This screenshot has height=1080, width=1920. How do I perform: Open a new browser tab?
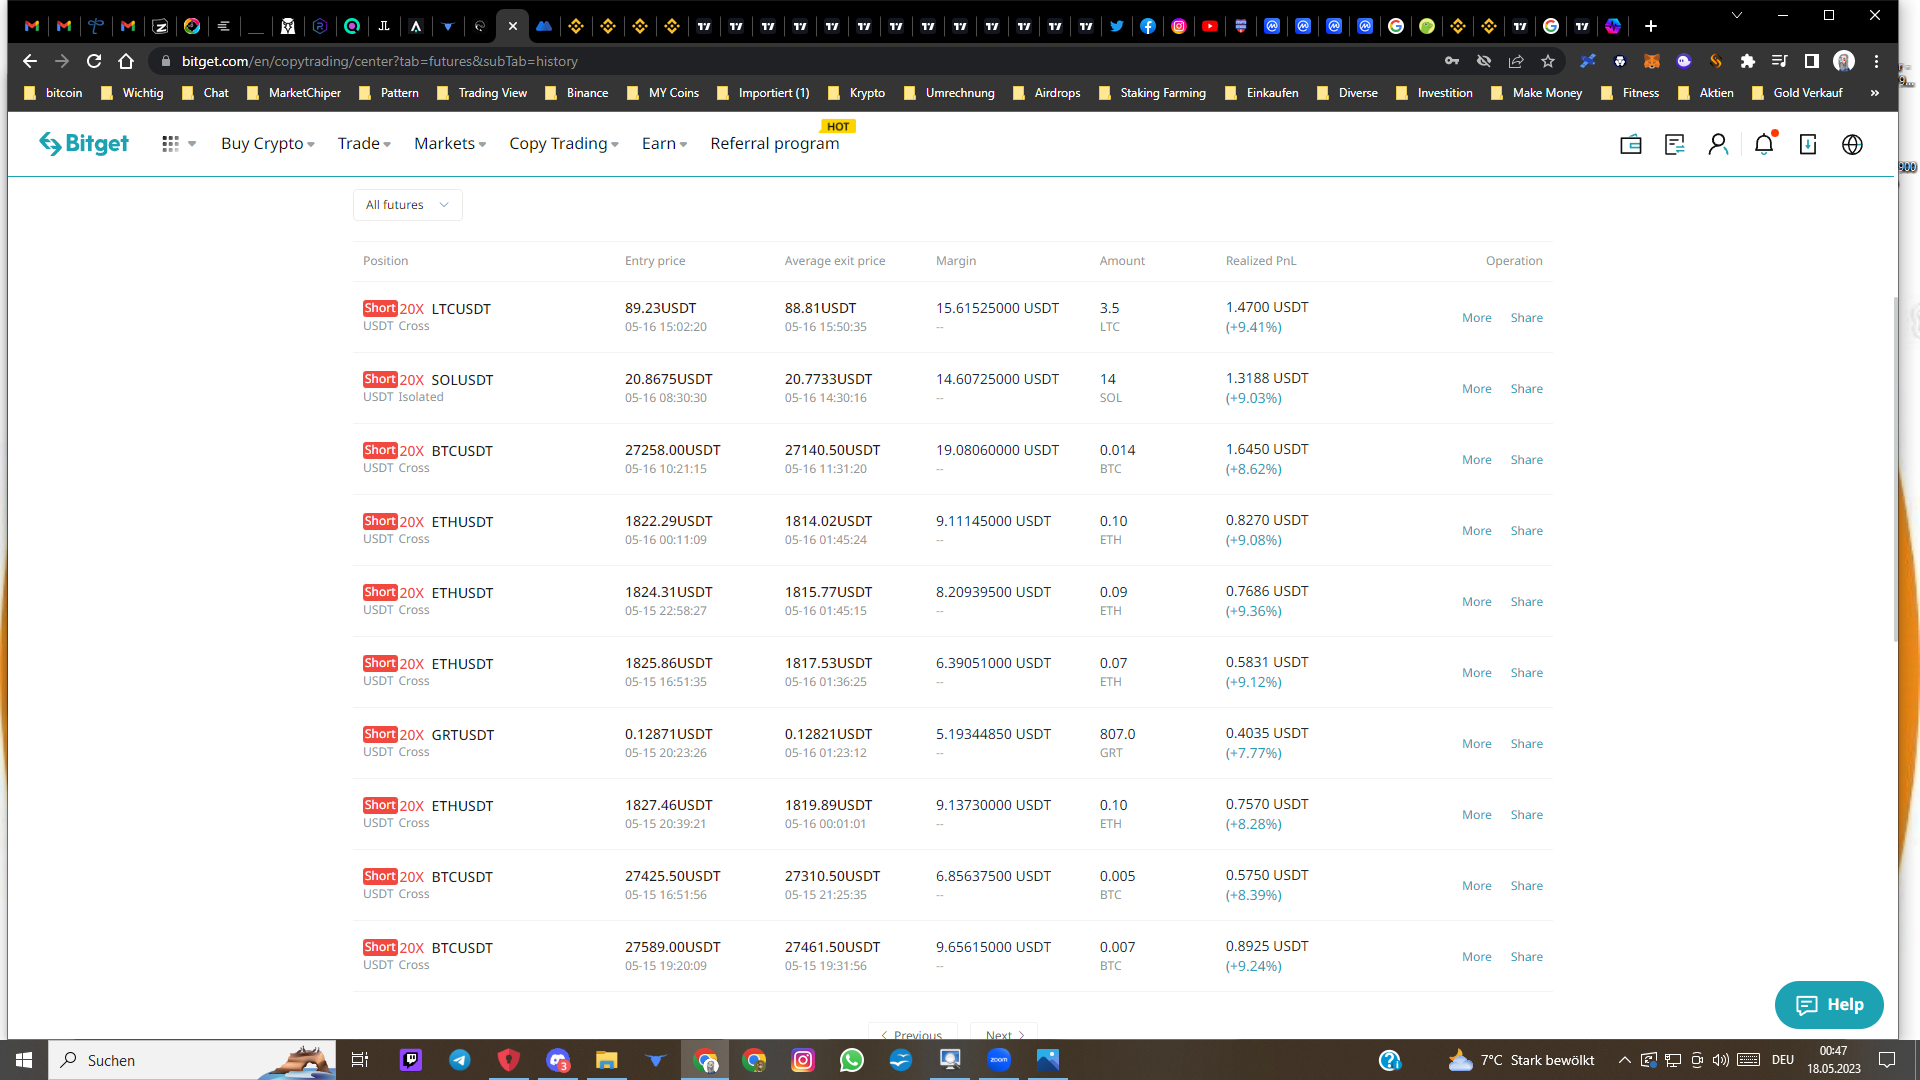1651,26
